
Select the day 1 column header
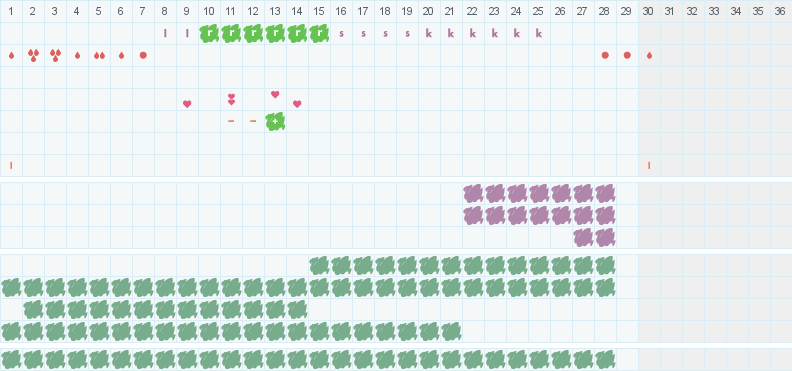(x=11, y=11)
